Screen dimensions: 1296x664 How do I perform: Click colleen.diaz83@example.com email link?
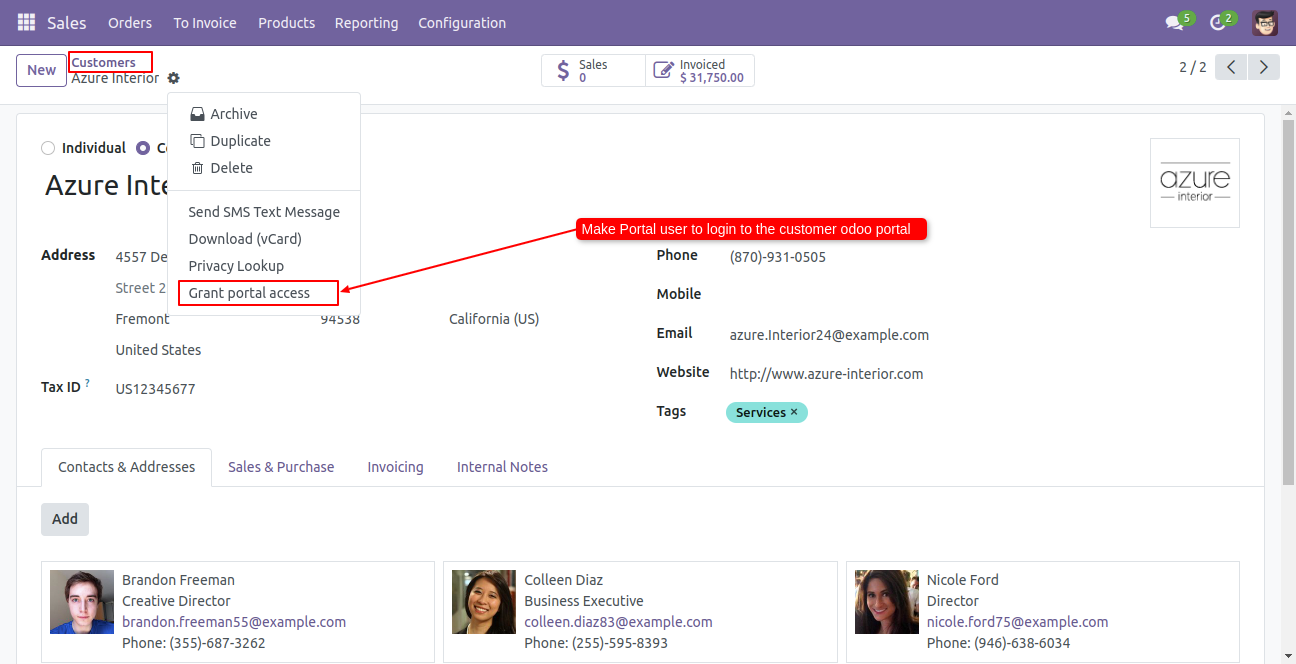click(x=618, y=622)
